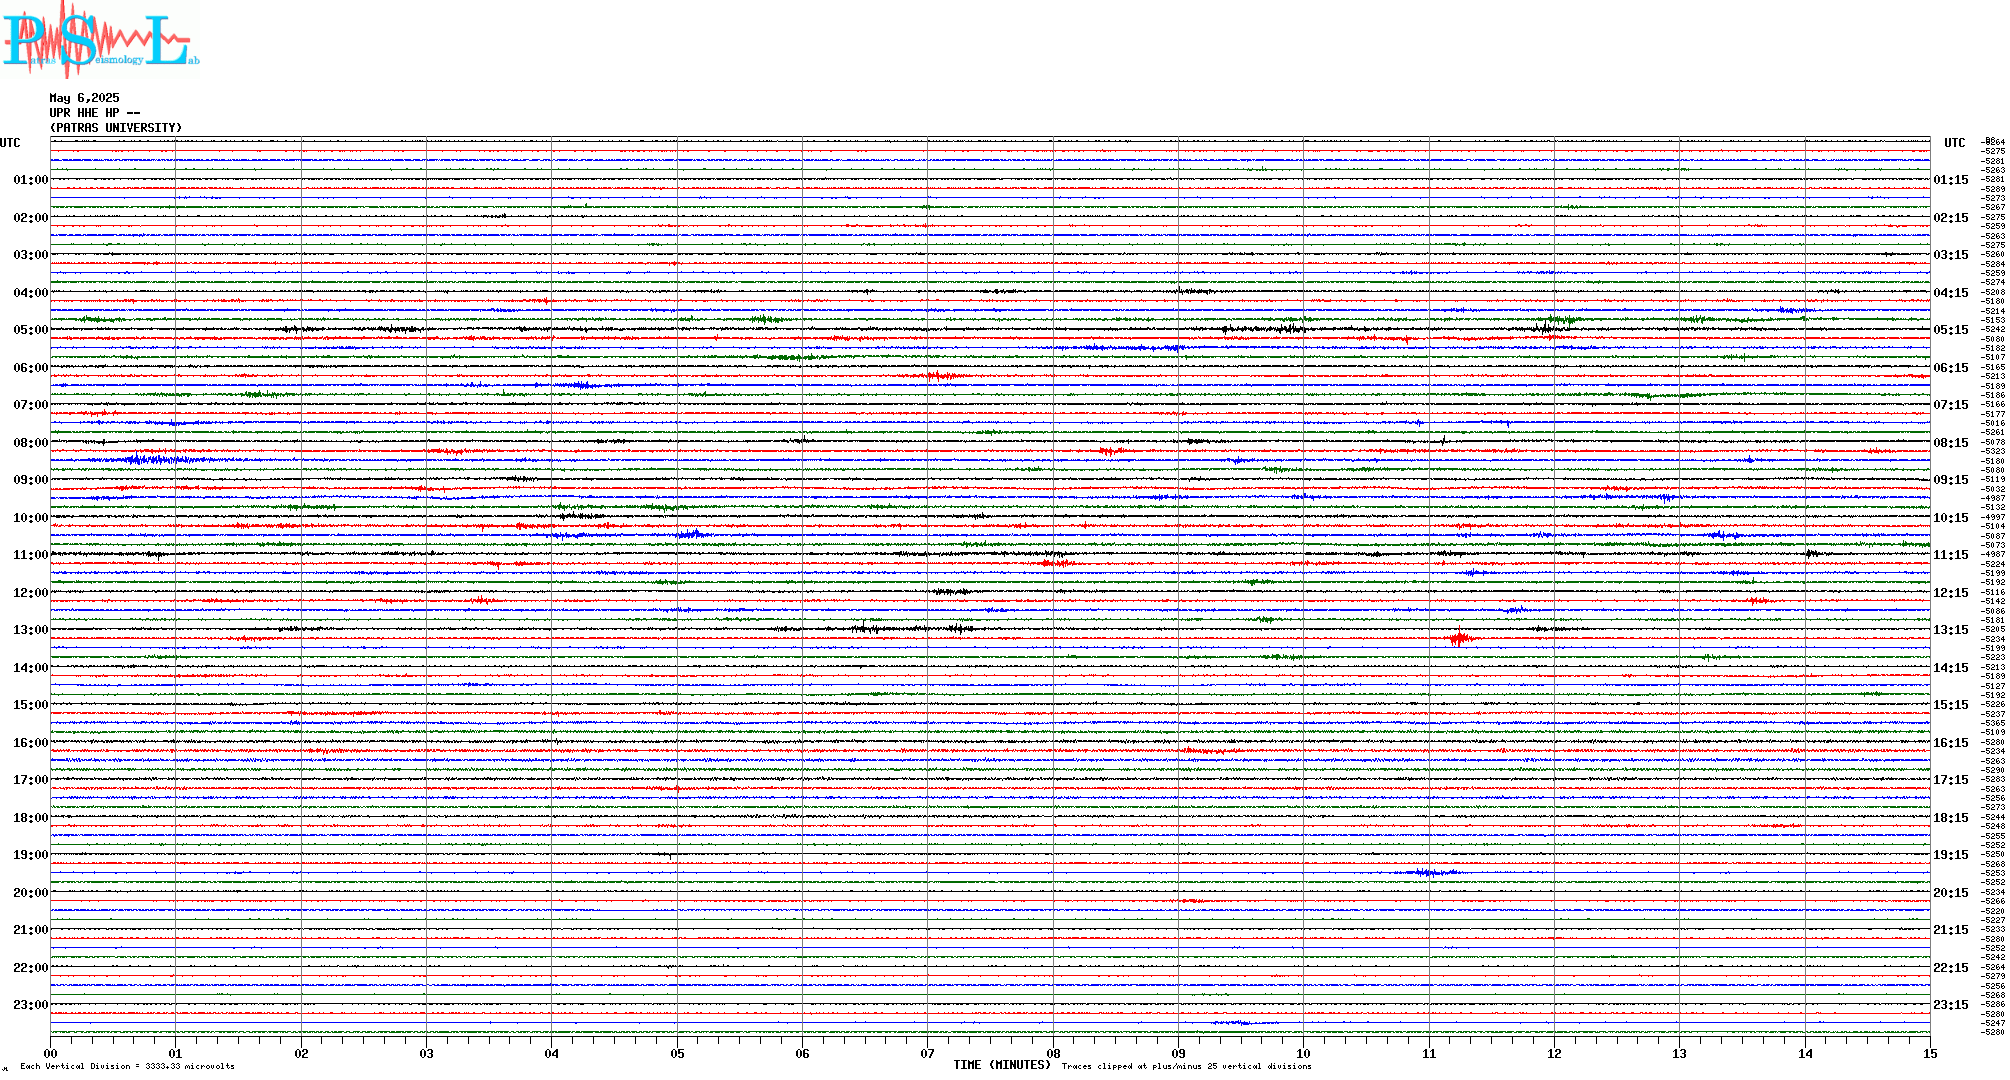Select the 12:00 row label
2010x1080 pixels.
point(31,593)
